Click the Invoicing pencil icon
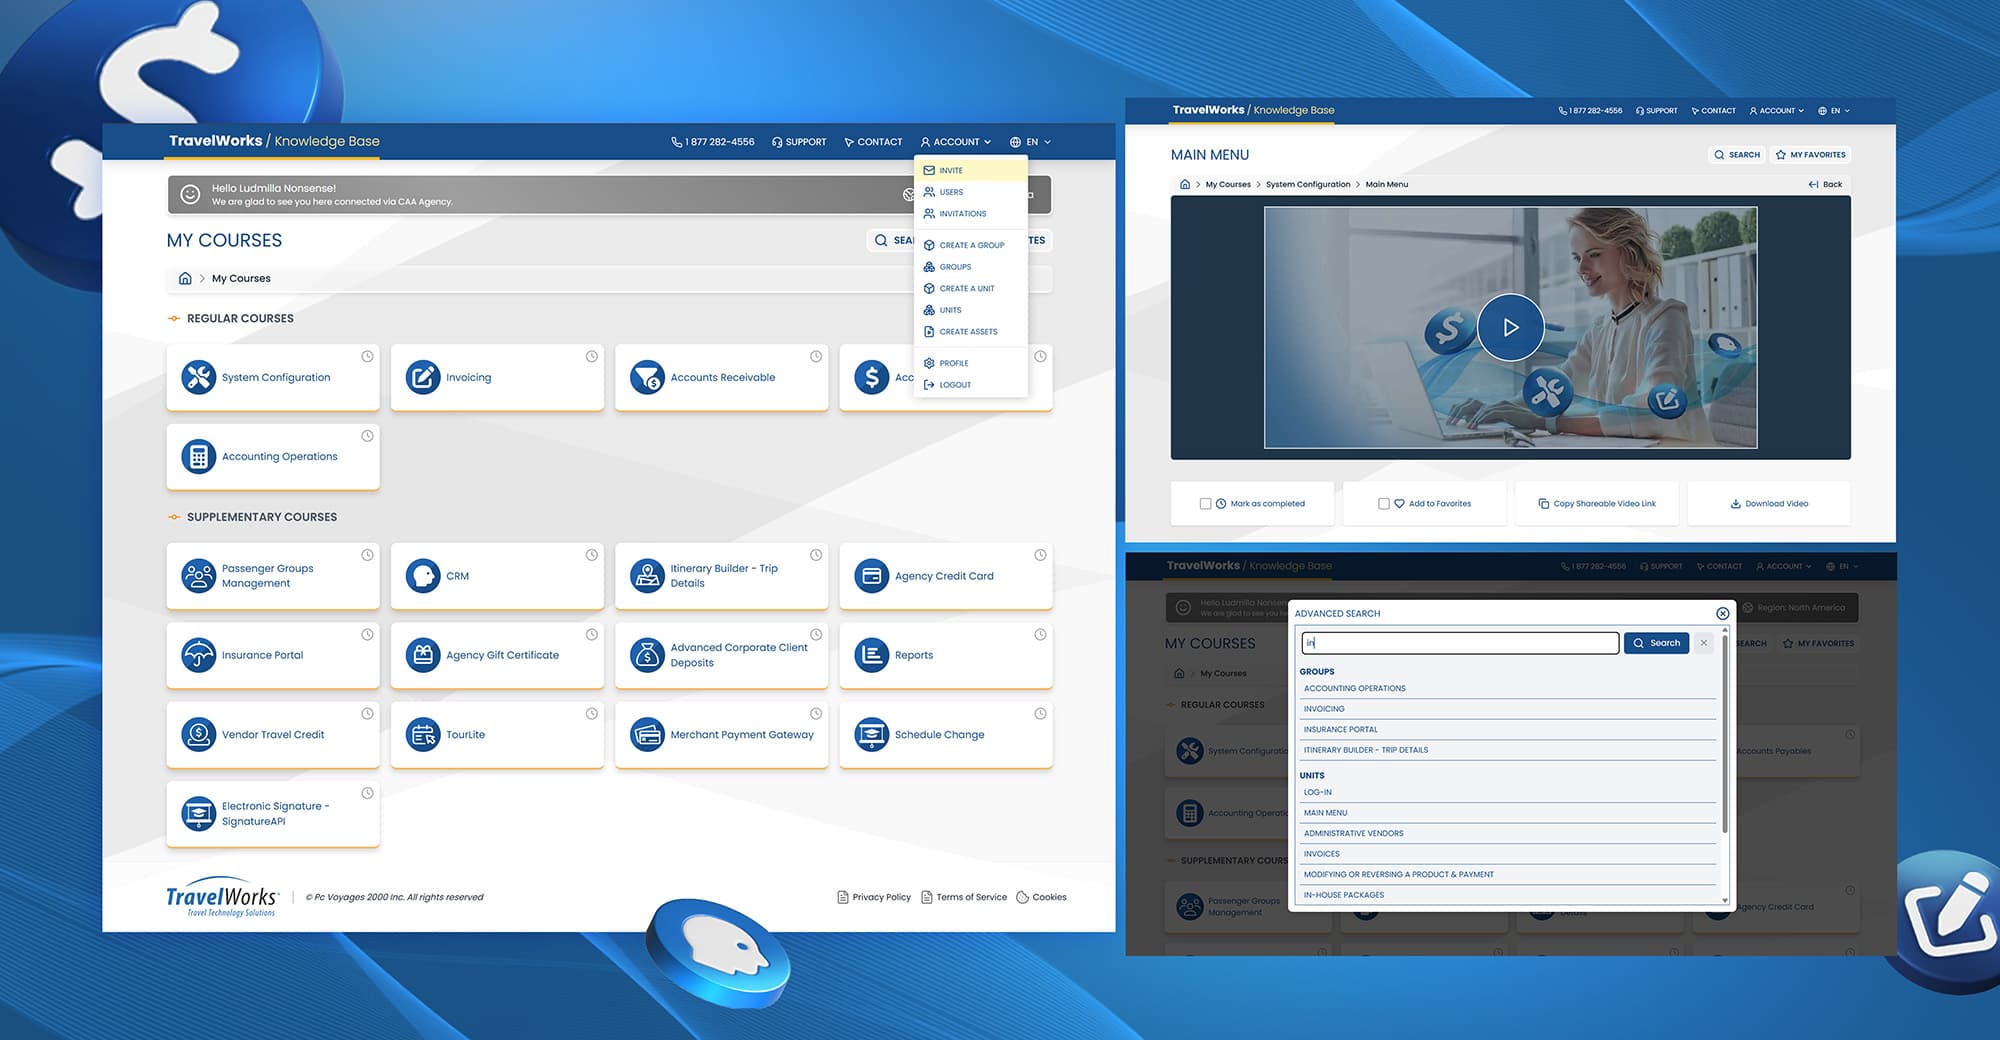 [x=423, y=377]
